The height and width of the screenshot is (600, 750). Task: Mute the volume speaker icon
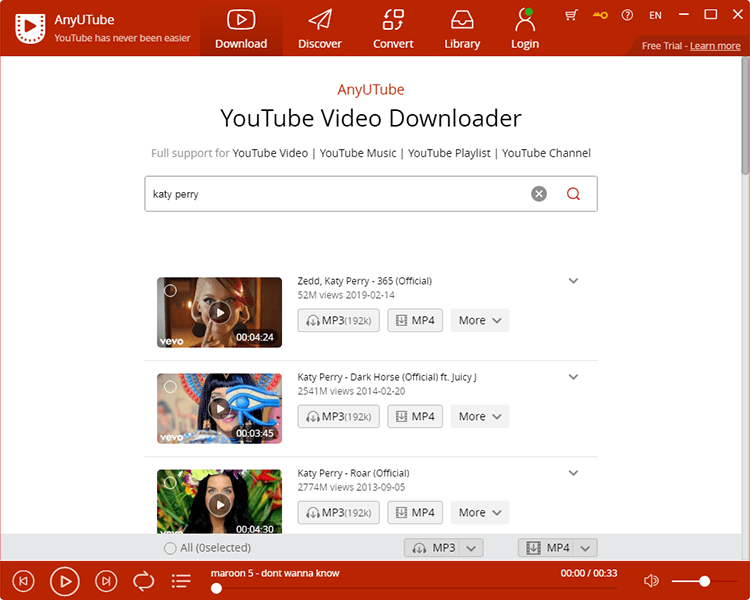pyautogui.click(x=651, y=581)
